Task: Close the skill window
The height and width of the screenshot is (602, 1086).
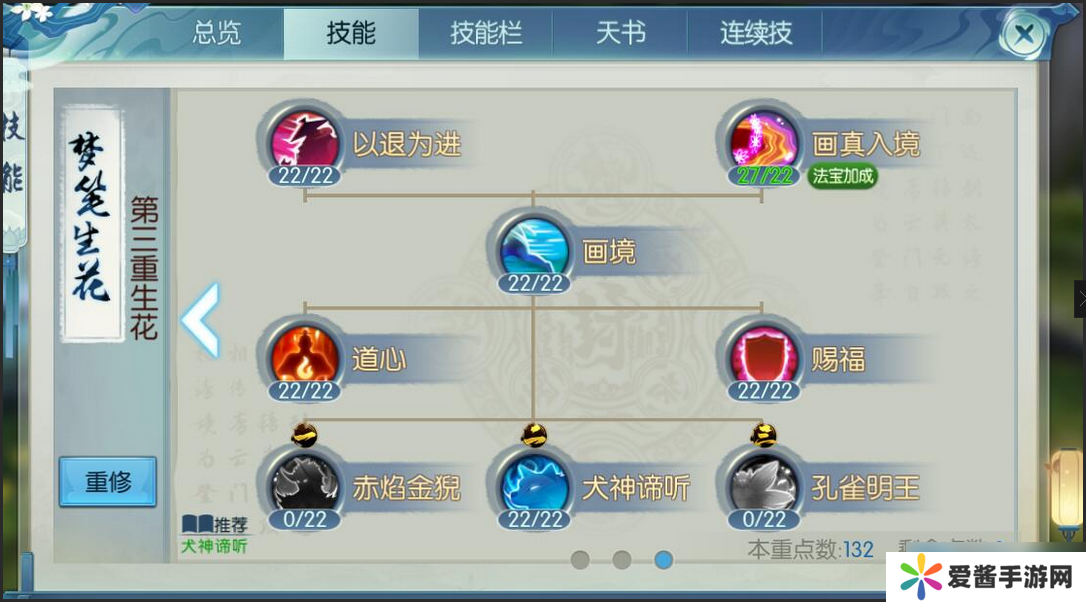Action: 1024,33
